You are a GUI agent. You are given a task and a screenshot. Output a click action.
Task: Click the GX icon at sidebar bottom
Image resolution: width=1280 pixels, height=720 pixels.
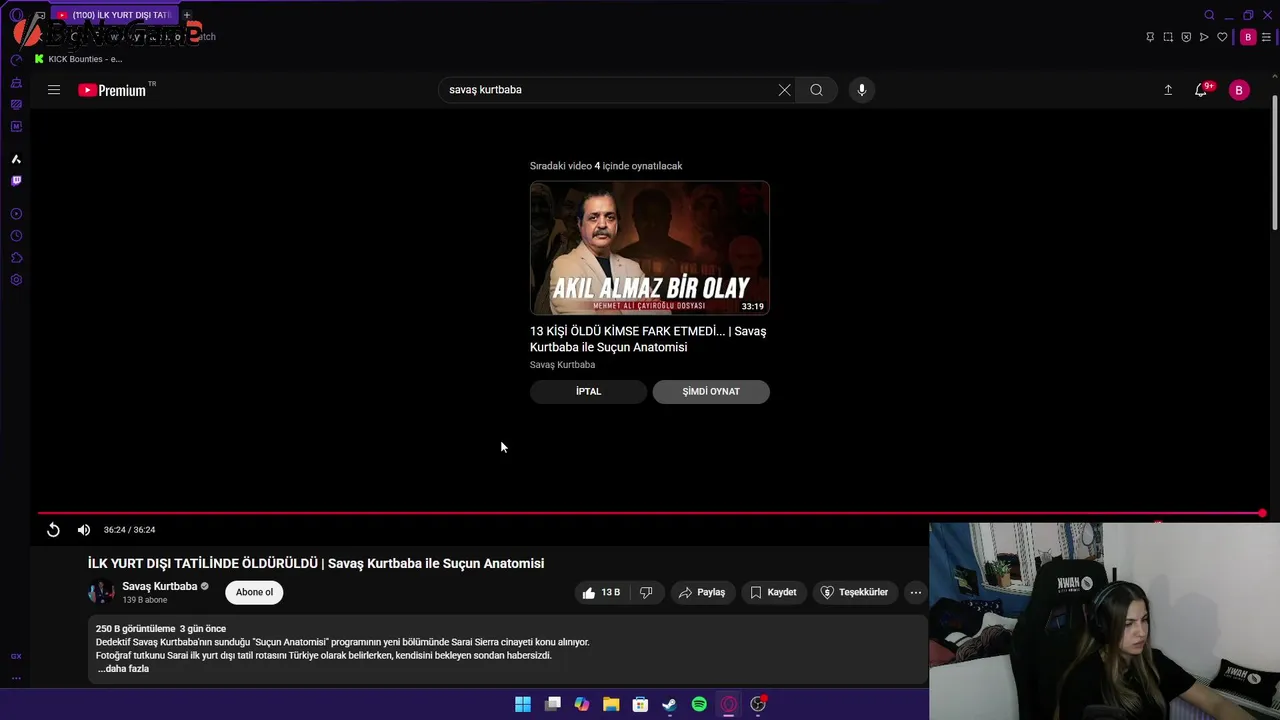(16, 656)
